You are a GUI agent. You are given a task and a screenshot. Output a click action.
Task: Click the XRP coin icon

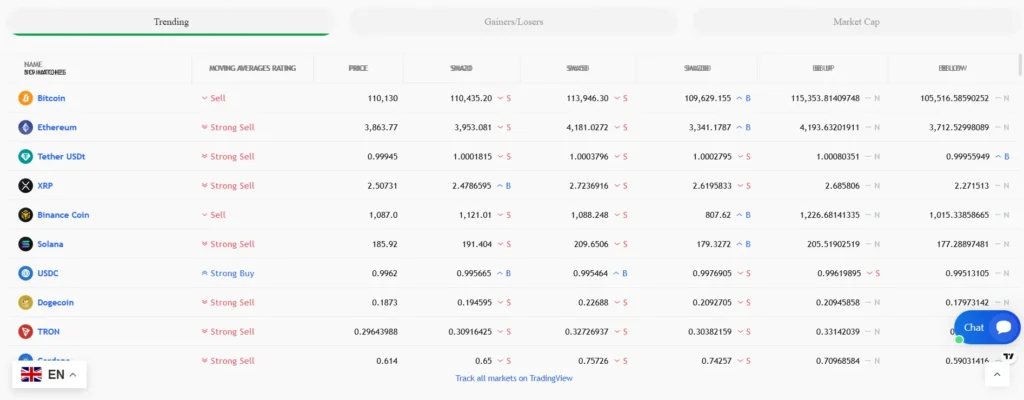26,185
